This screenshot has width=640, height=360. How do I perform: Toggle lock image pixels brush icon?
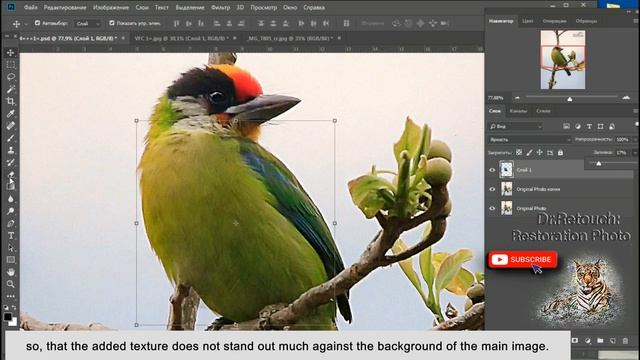[x=529, y=152]
